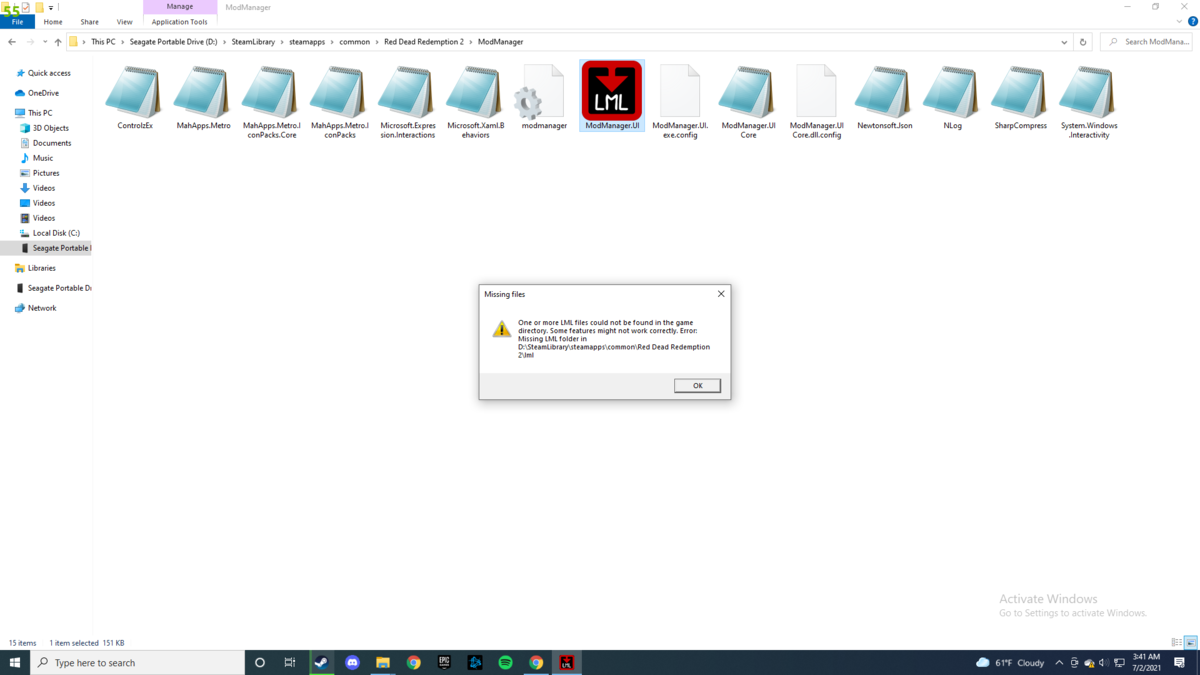Select Local Disk (C:) in navigation pane
The height and width of the screenshot is (675, 1200).
56,233
